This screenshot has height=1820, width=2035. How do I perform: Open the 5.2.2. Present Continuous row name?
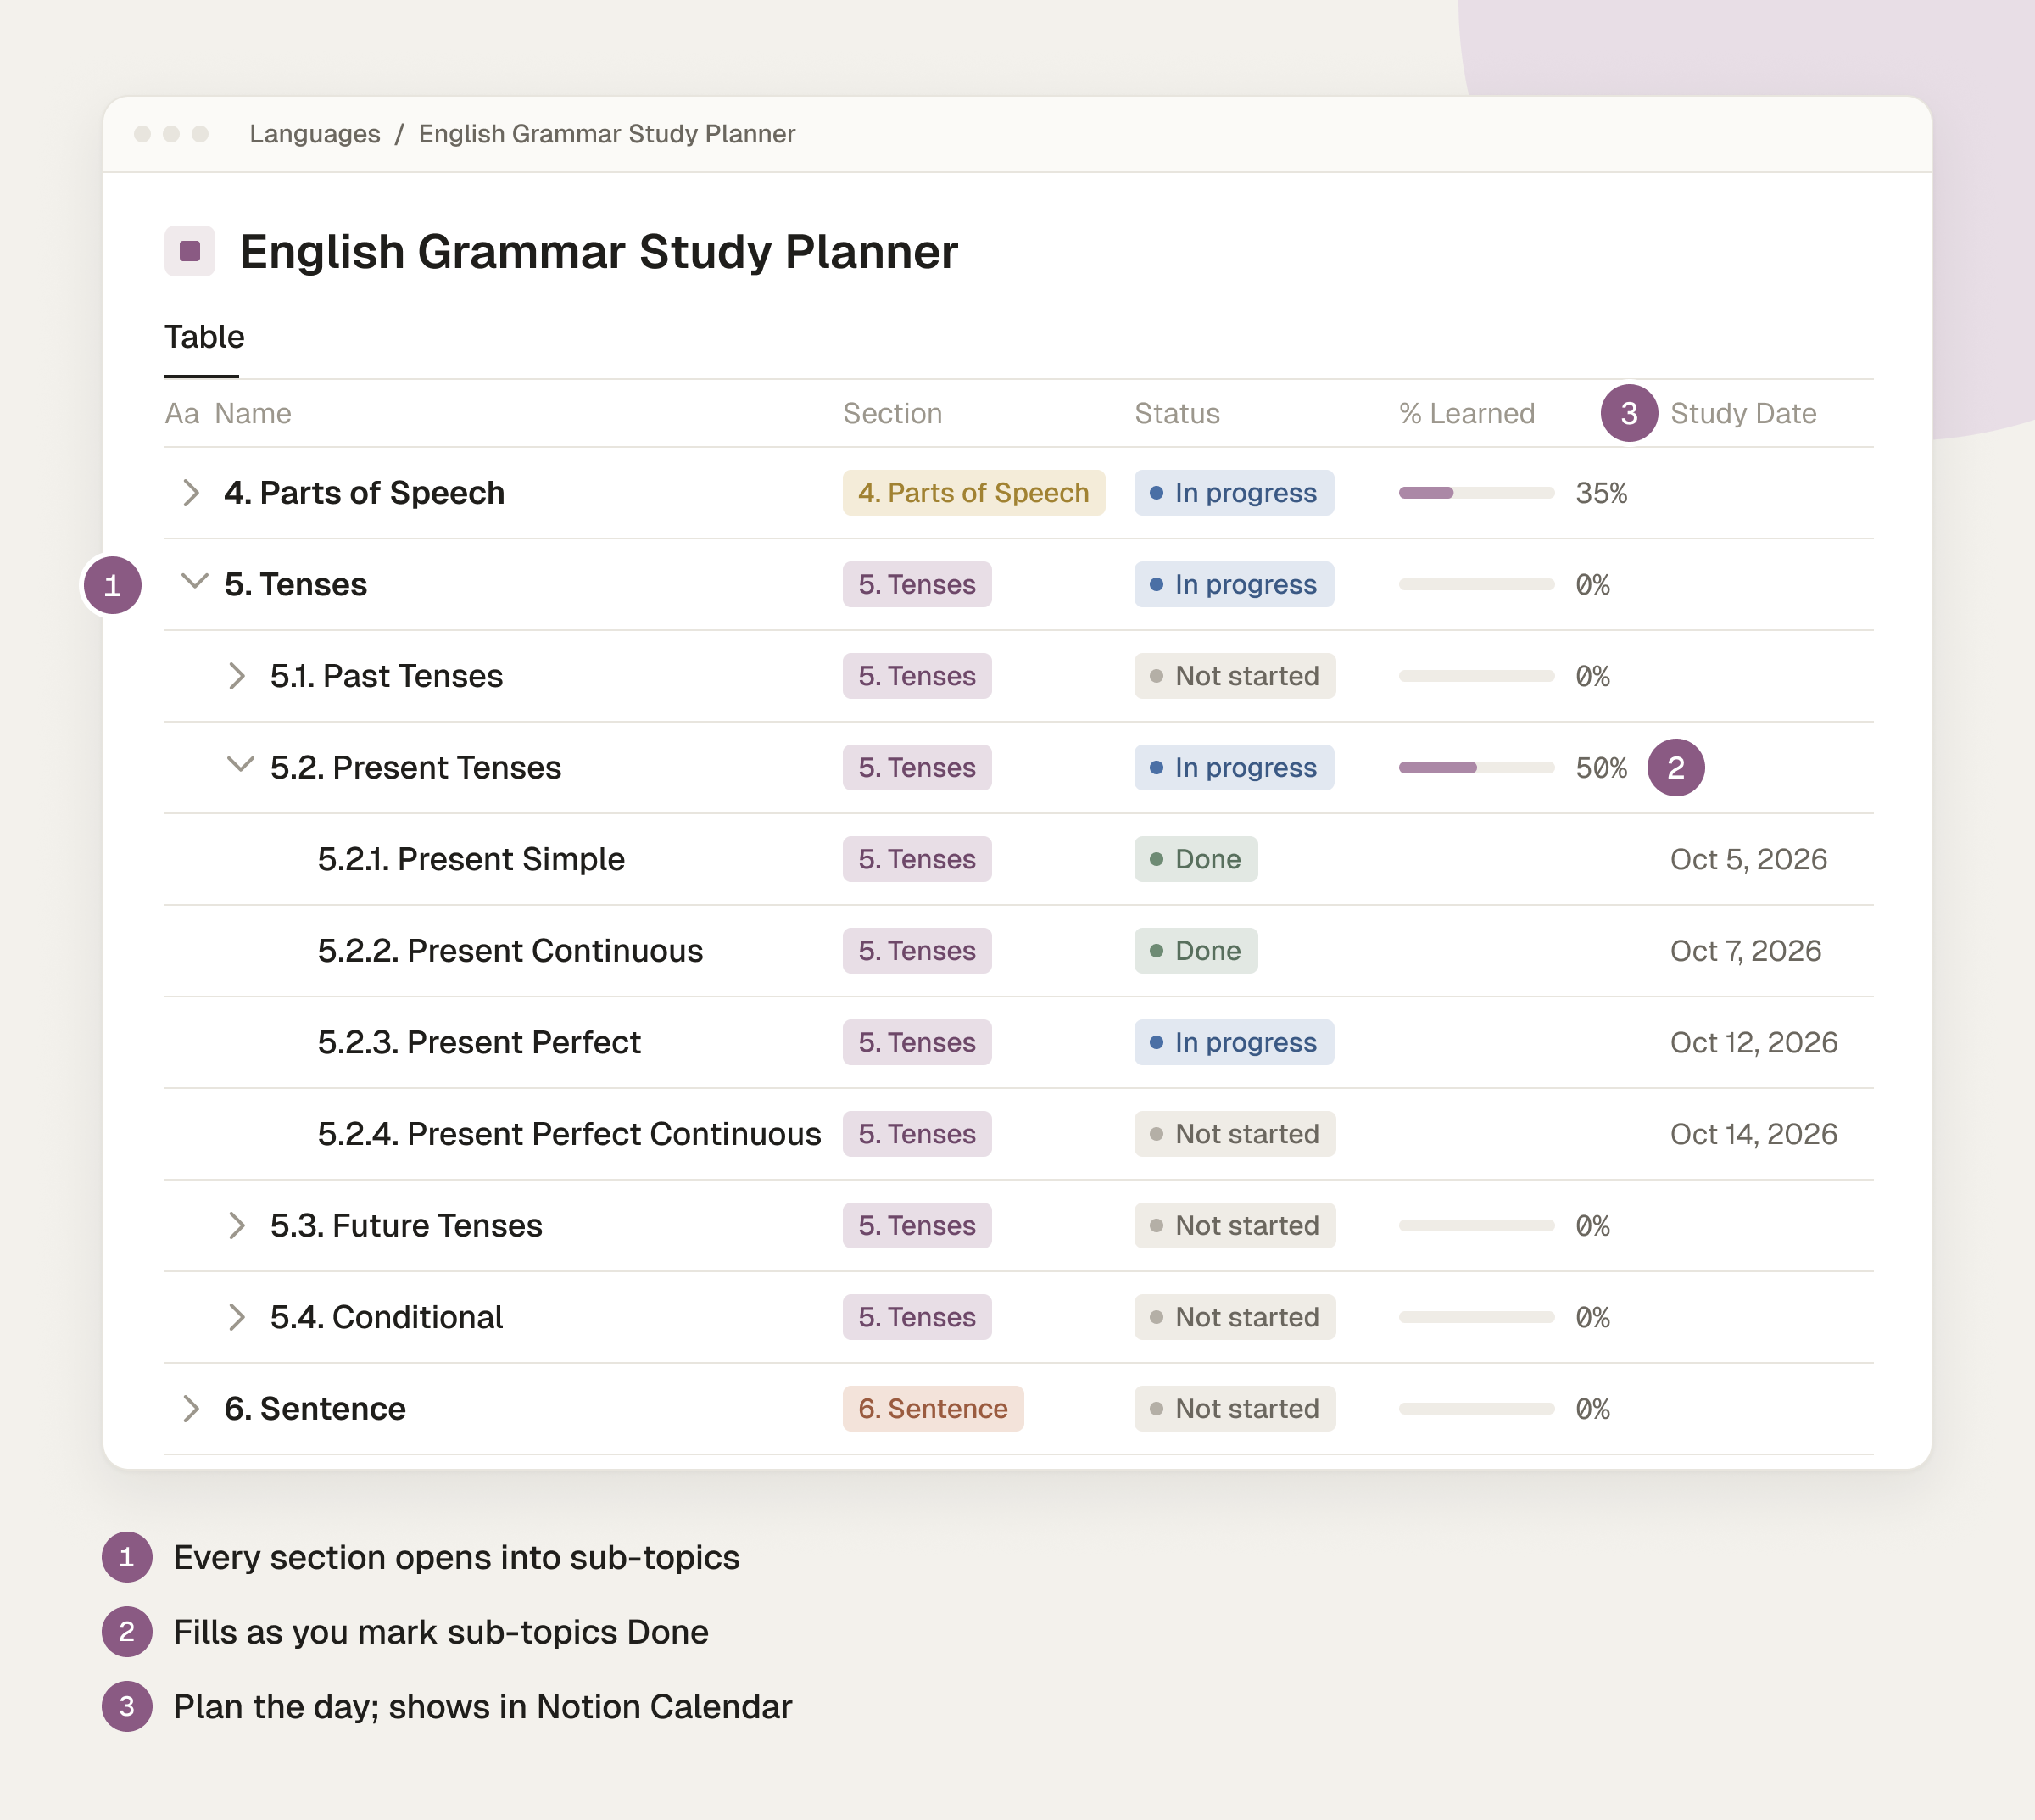click(510, 951)
